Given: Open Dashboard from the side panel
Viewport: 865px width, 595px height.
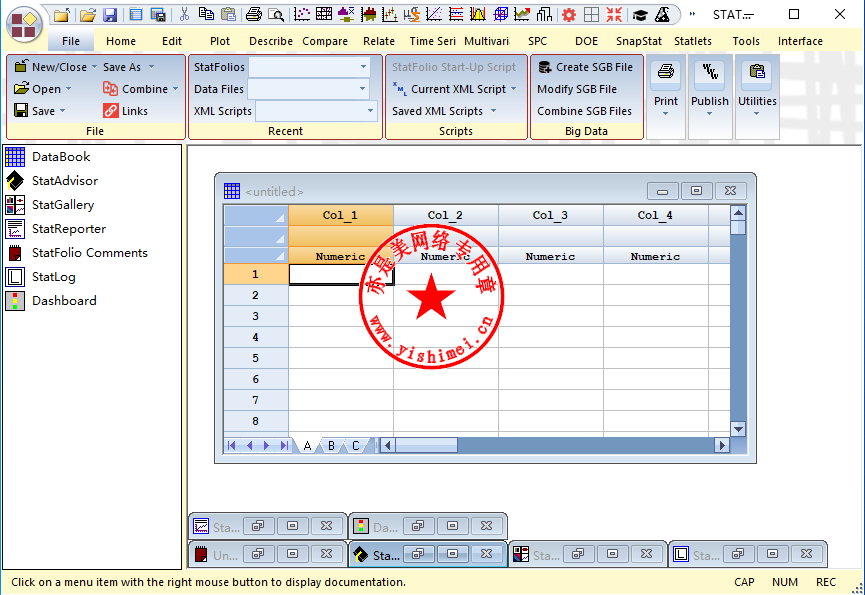Looking at the screenshot, I should [51, 301].
